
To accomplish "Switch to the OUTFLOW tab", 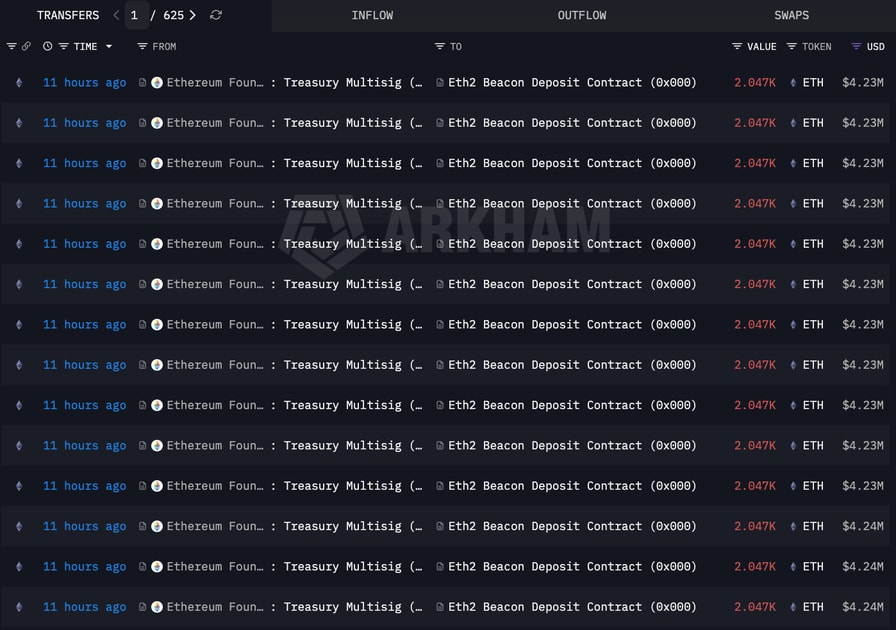I will tap(582, 15).
